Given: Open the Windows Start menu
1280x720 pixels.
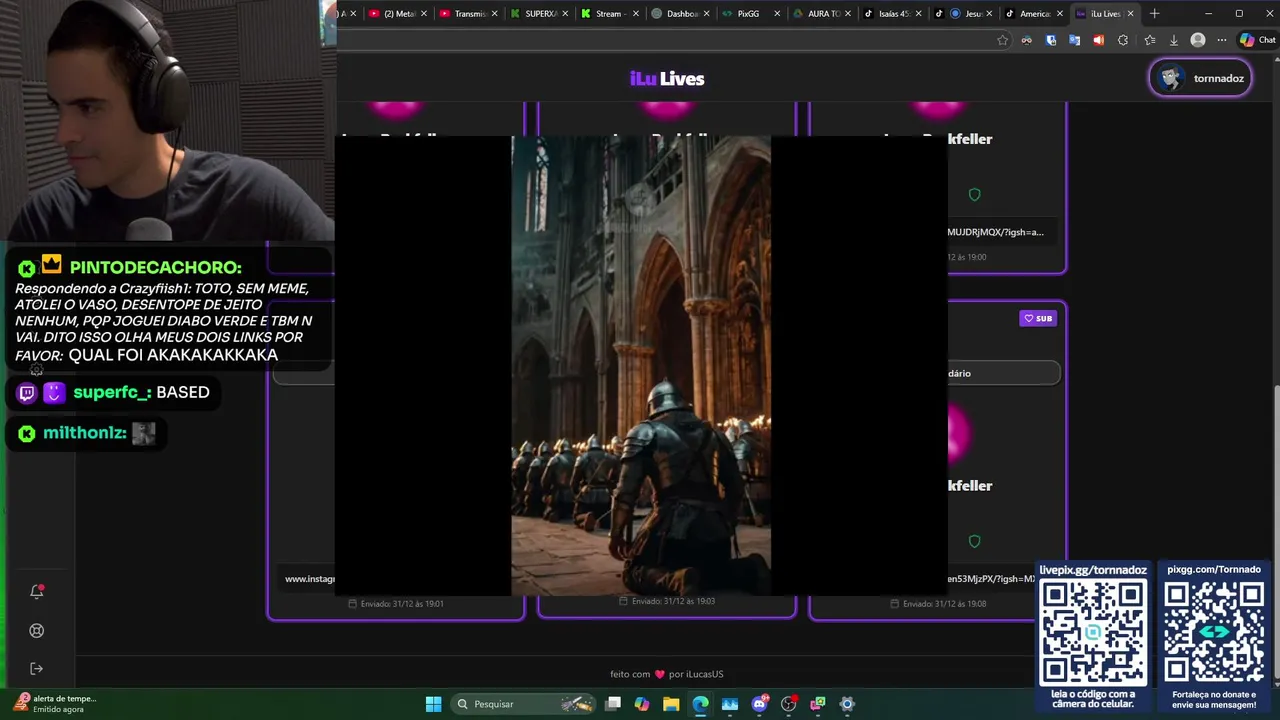Looking at the screenshot, I should click(x=433, y=704).
